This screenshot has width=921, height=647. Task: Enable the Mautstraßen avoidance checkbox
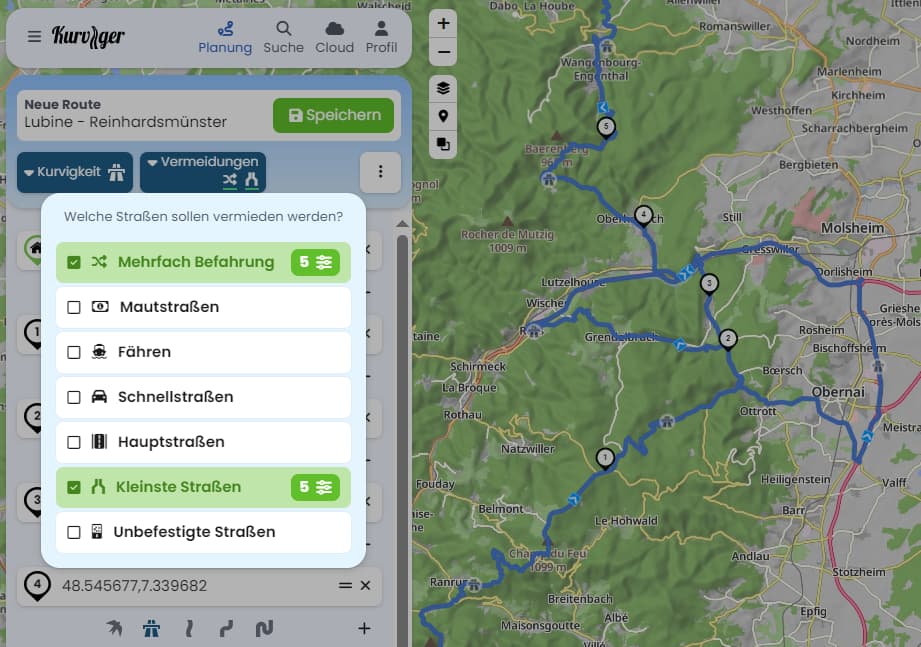(74, 307)
